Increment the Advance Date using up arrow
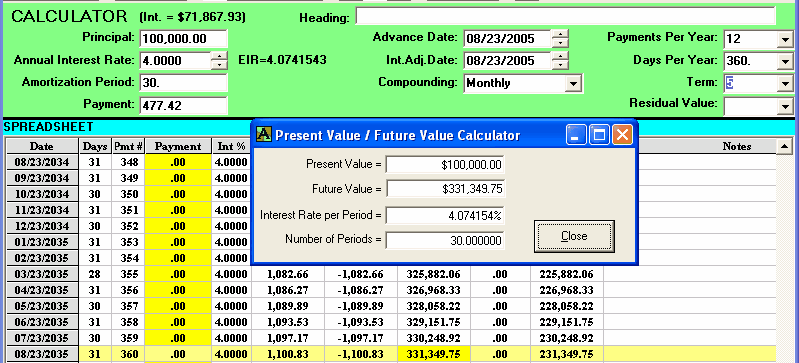Screen dimensions: 799x363 560,34
